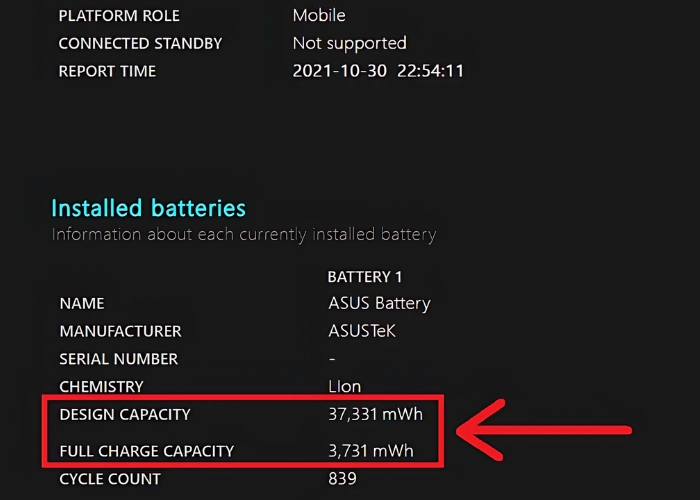Viewport: 700px width, 500px height.
Task: Click the Installed batteries heading
Action: pyautogui.click(x=148, y=208)
